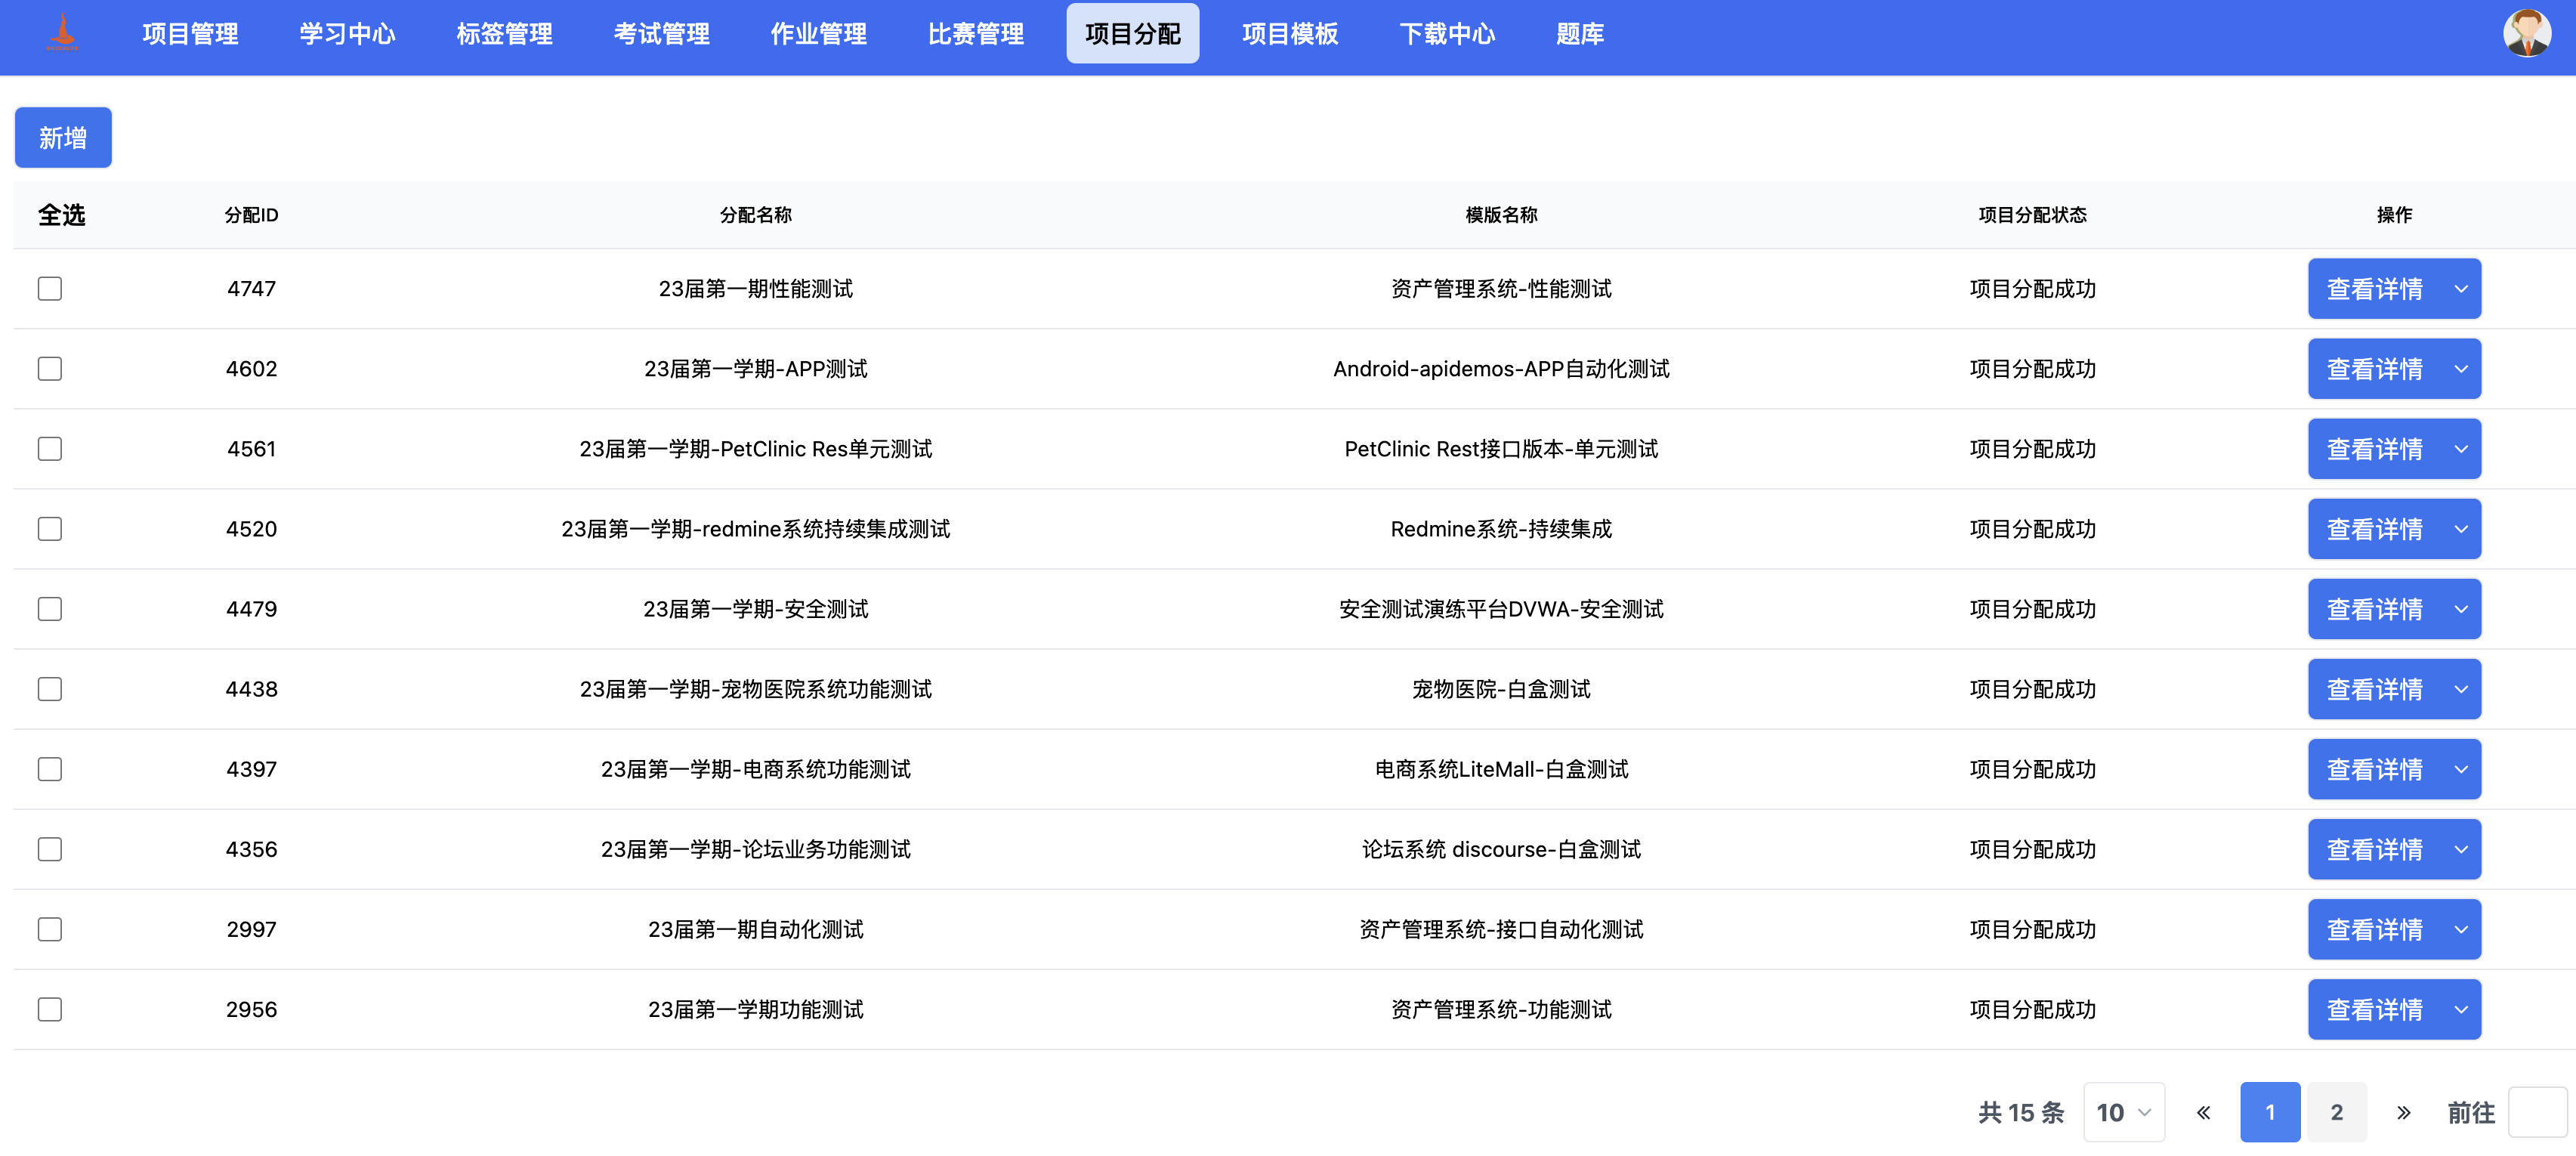Go to next page with double-right arrow

click(2403, 1112)
